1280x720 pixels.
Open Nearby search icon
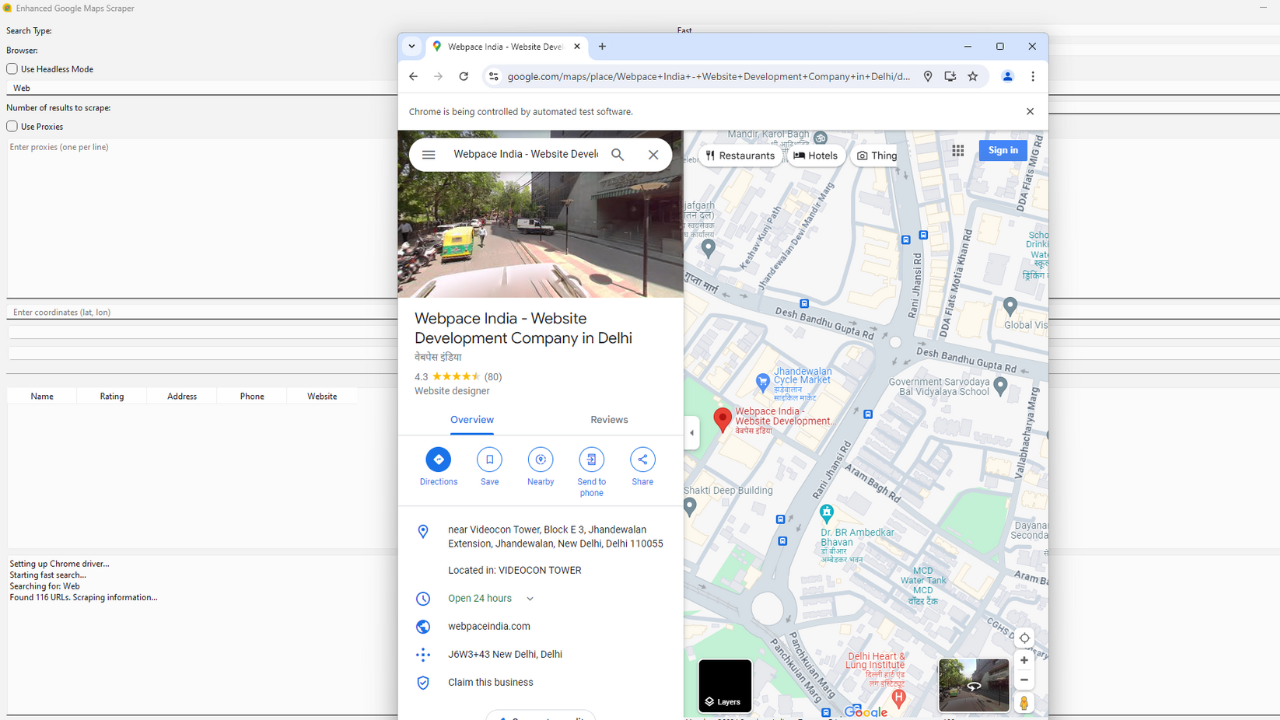540,459
